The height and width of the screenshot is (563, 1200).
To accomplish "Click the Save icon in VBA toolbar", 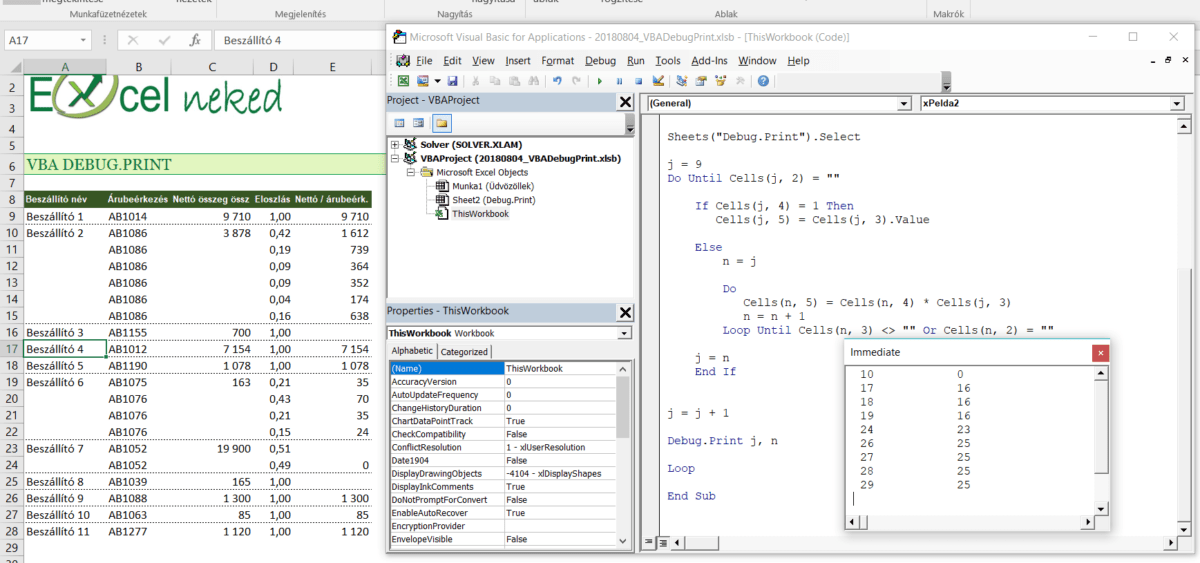I will tap(452, 81).
